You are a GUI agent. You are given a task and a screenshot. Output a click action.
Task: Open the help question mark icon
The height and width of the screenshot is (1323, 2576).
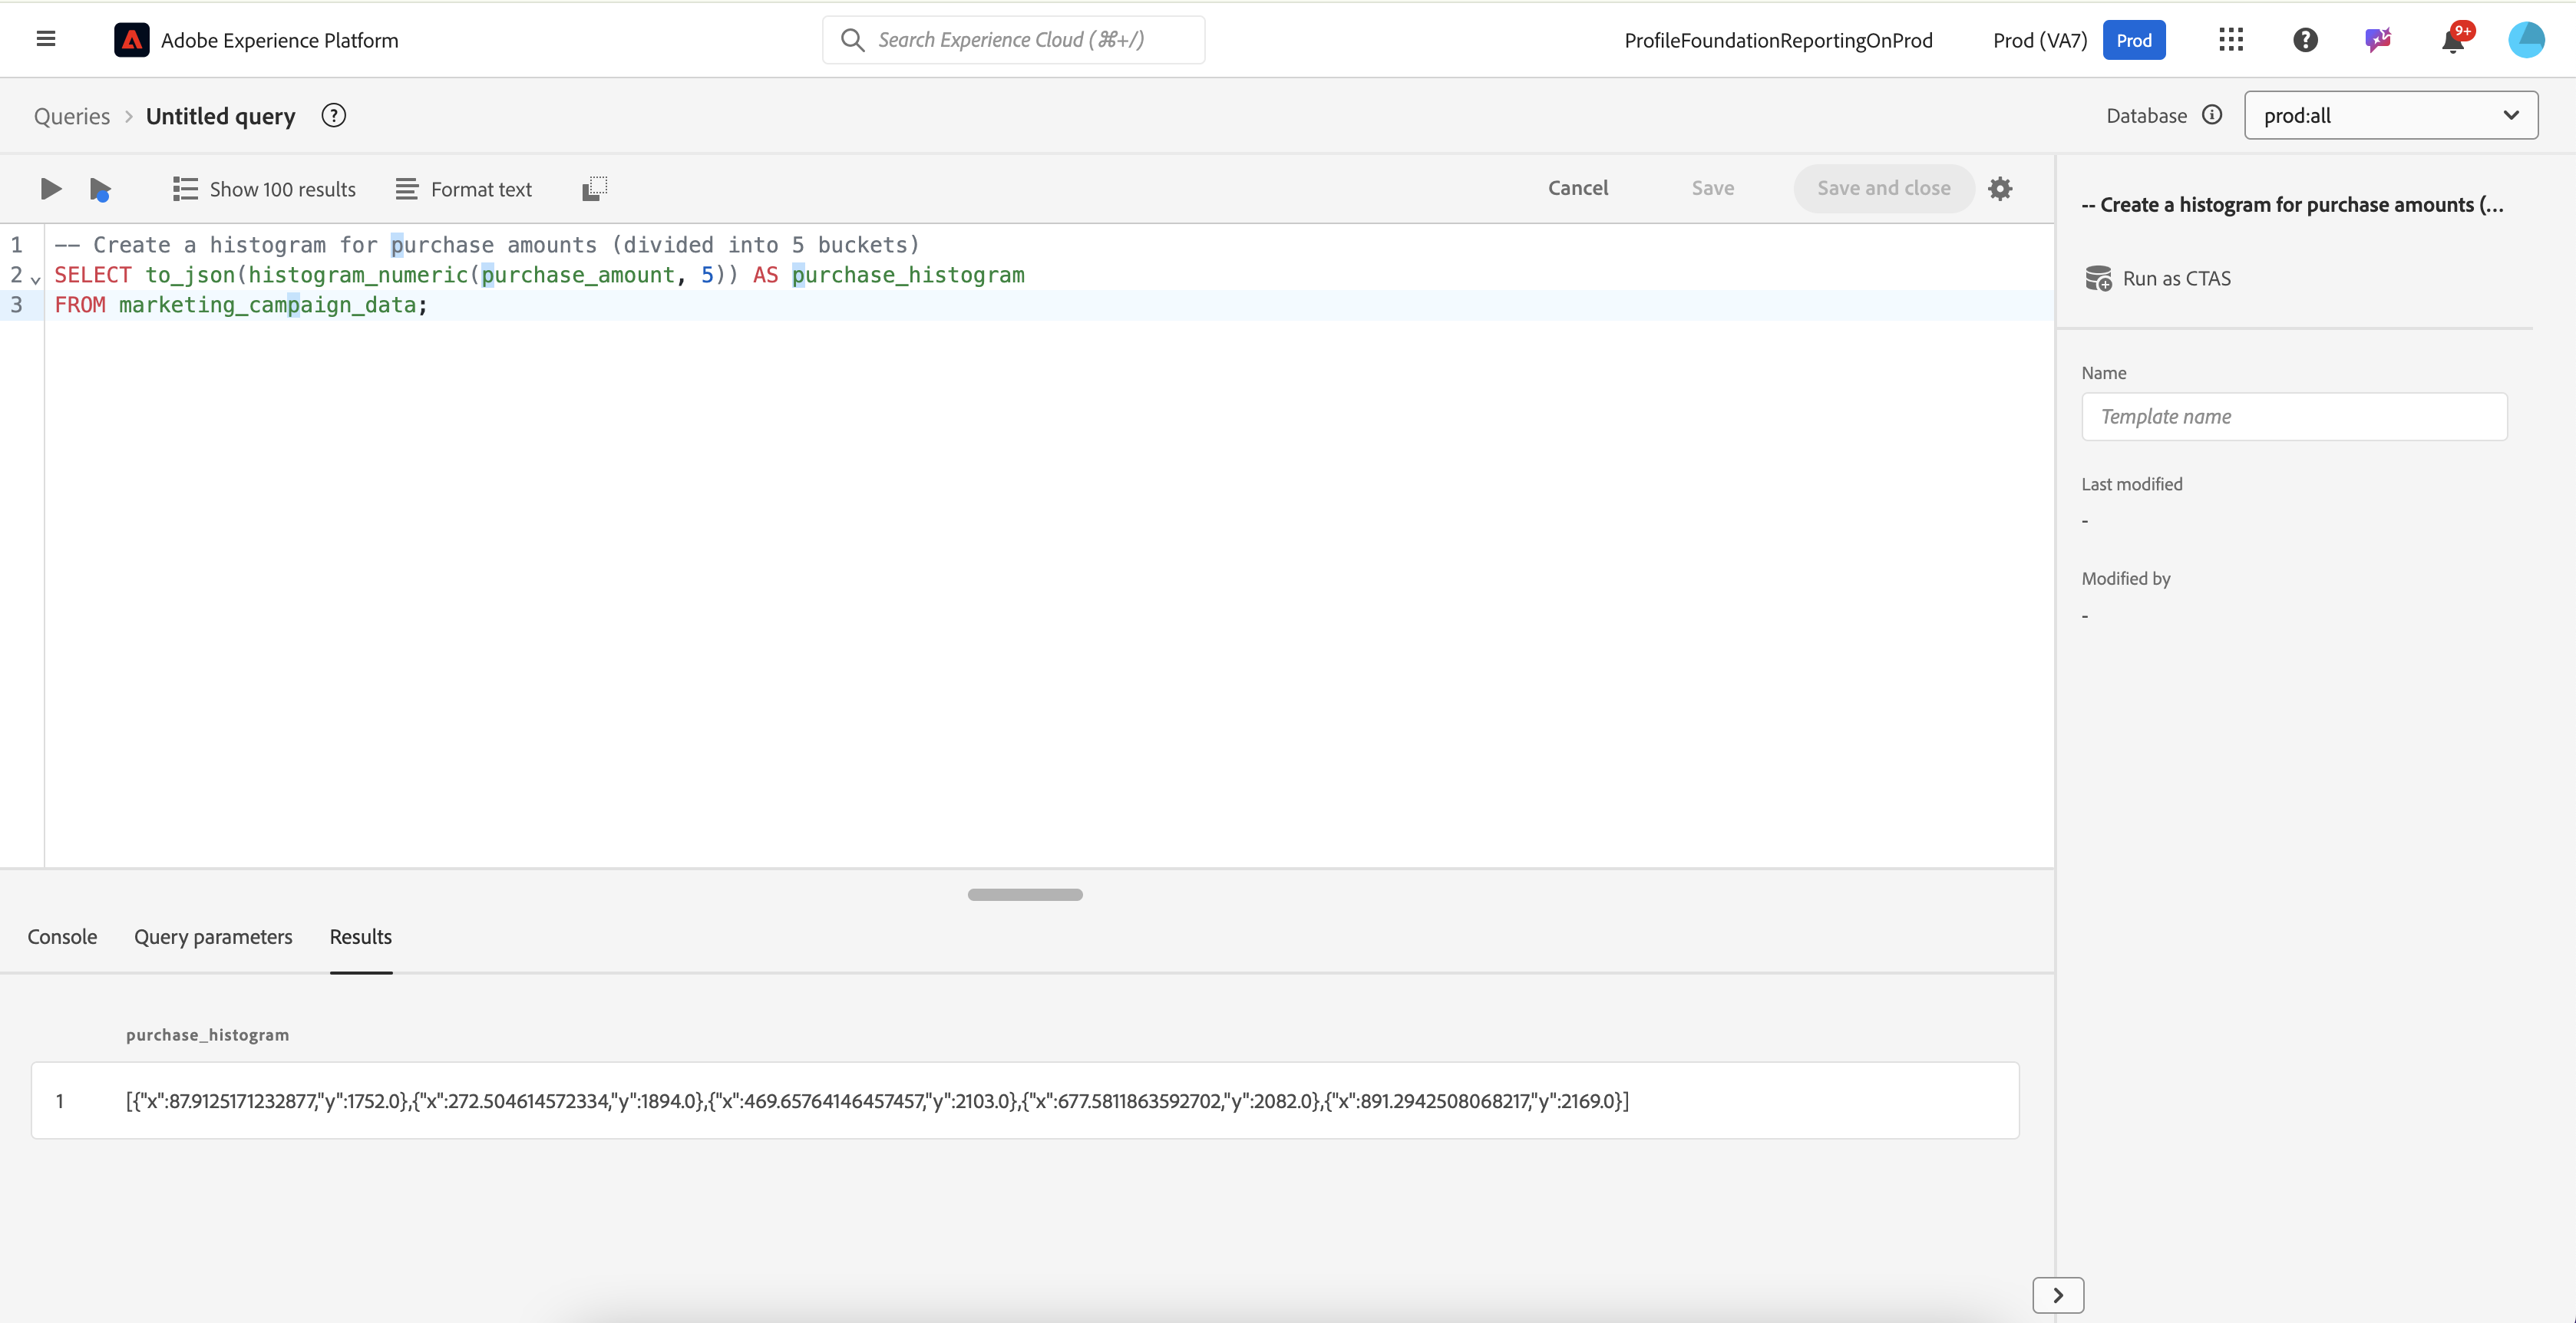[x=2305, y=40]
